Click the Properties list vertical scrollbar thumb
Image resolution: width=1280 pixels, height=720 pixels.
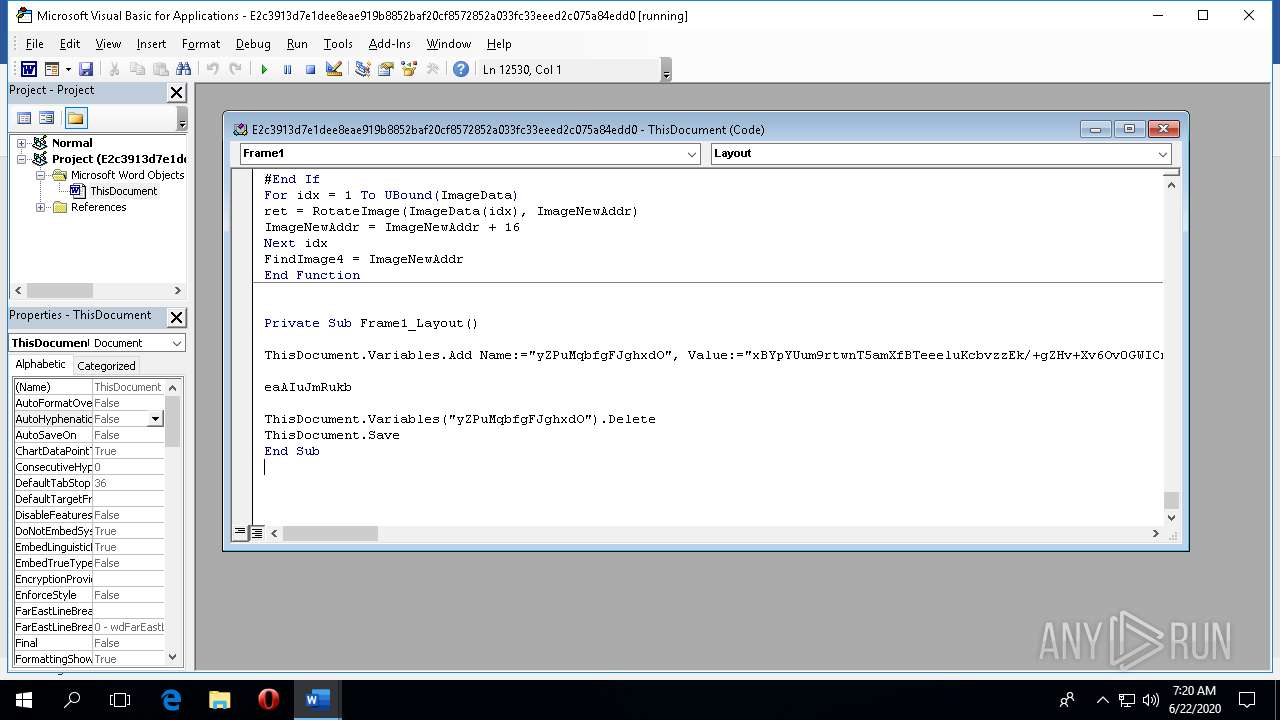click(172, 420)
